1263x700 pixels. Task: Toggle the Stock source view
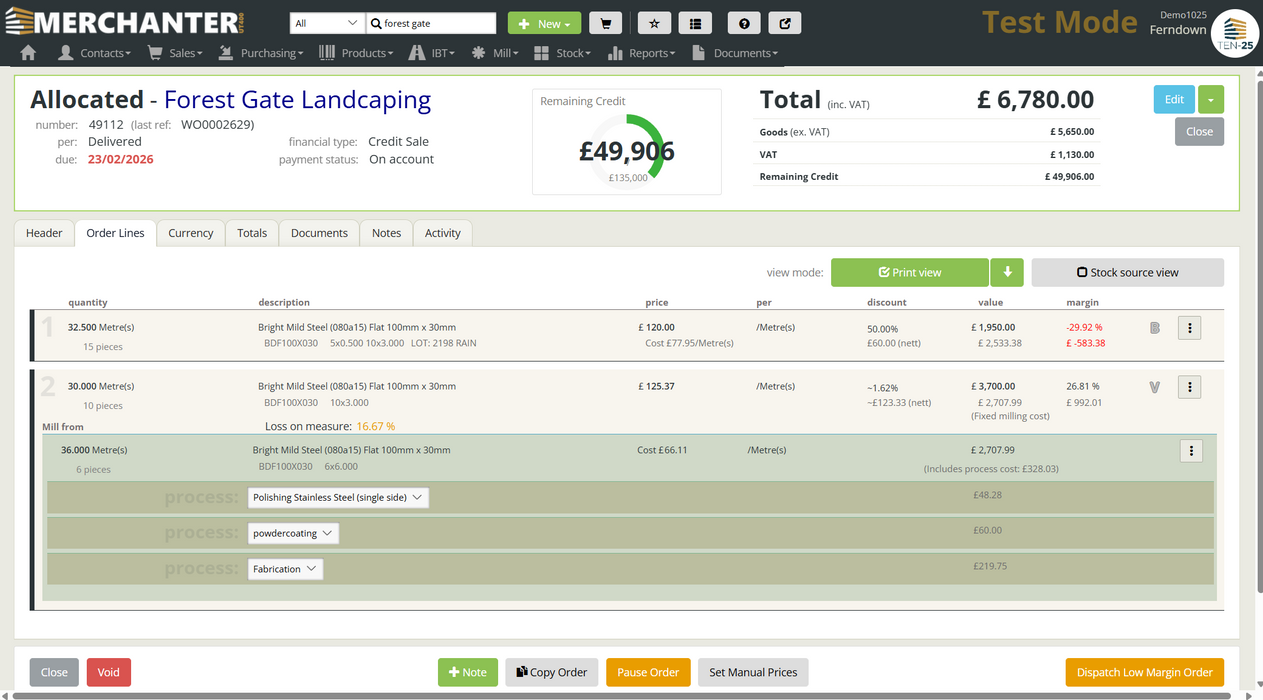1127,272
